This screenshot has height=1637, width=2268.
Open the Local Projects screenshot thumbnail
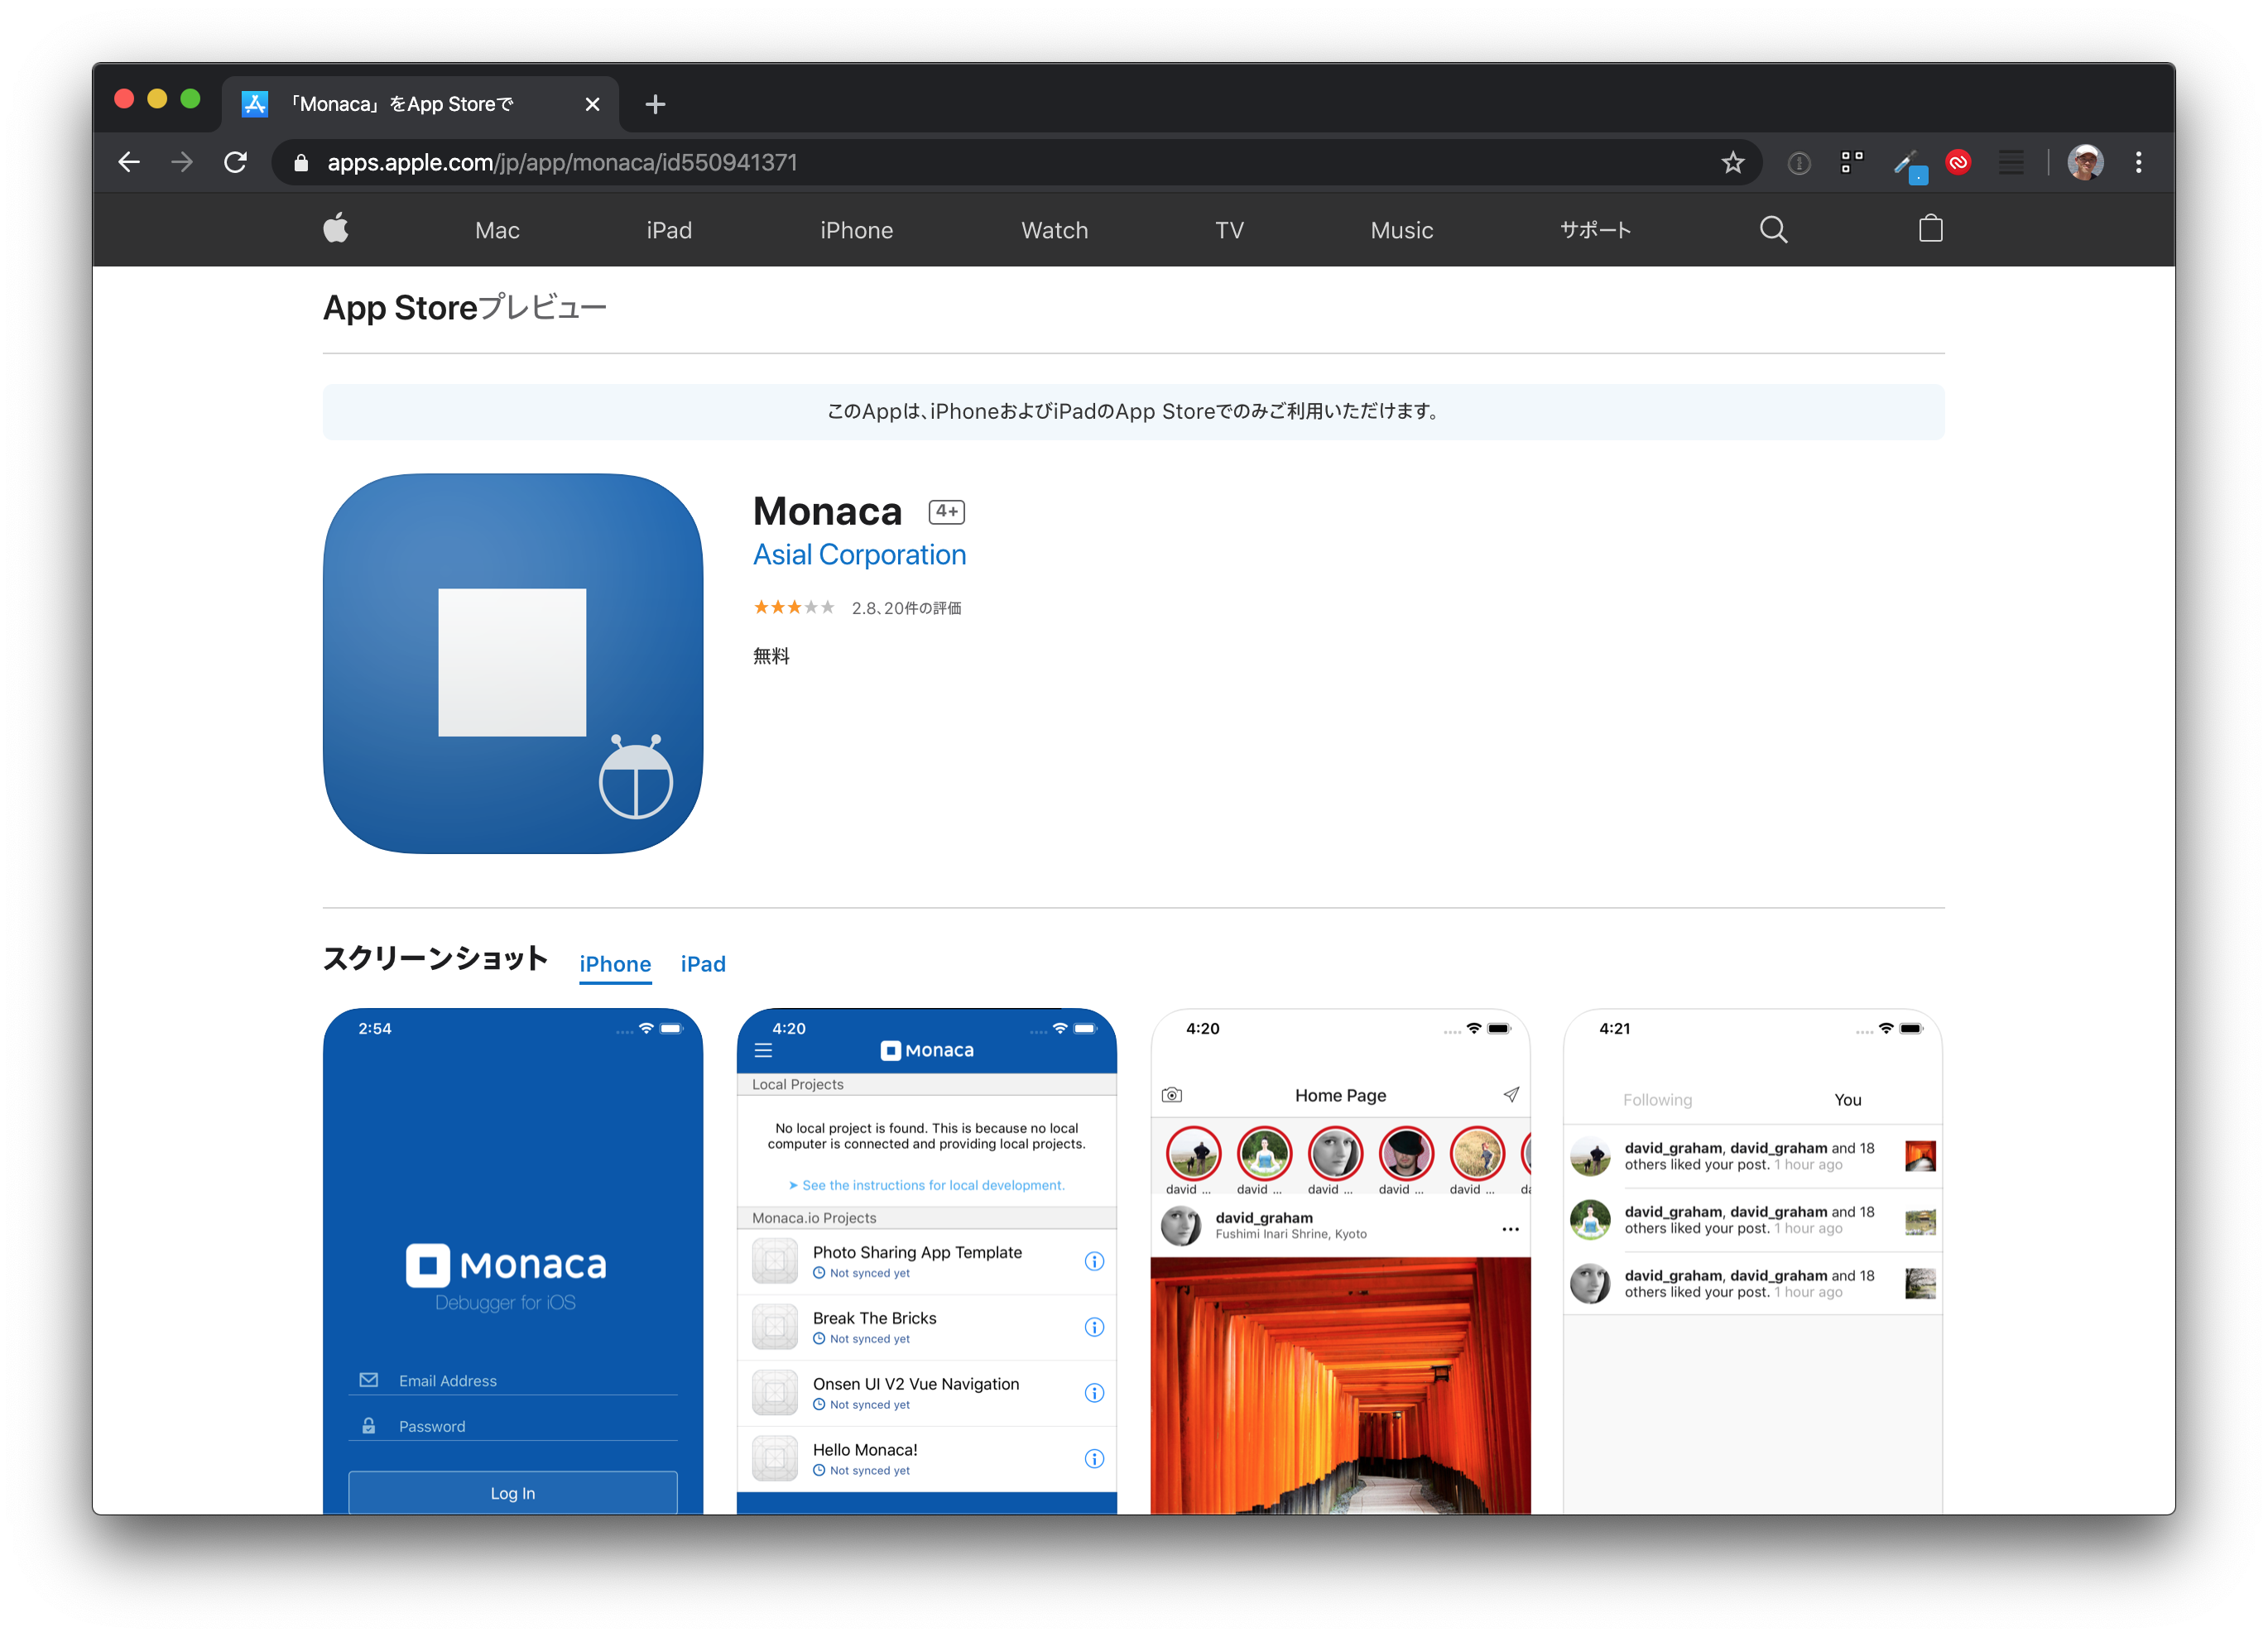(x=926, y=1261)
